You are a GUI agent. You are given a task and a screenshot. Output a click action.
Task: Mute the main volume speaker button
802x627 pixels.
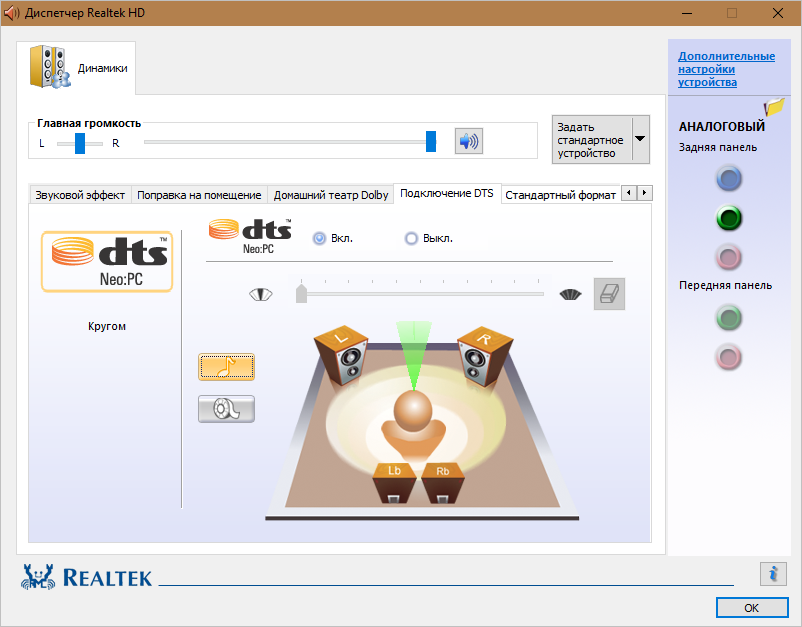pyautogui.click(x=469, y=141)
